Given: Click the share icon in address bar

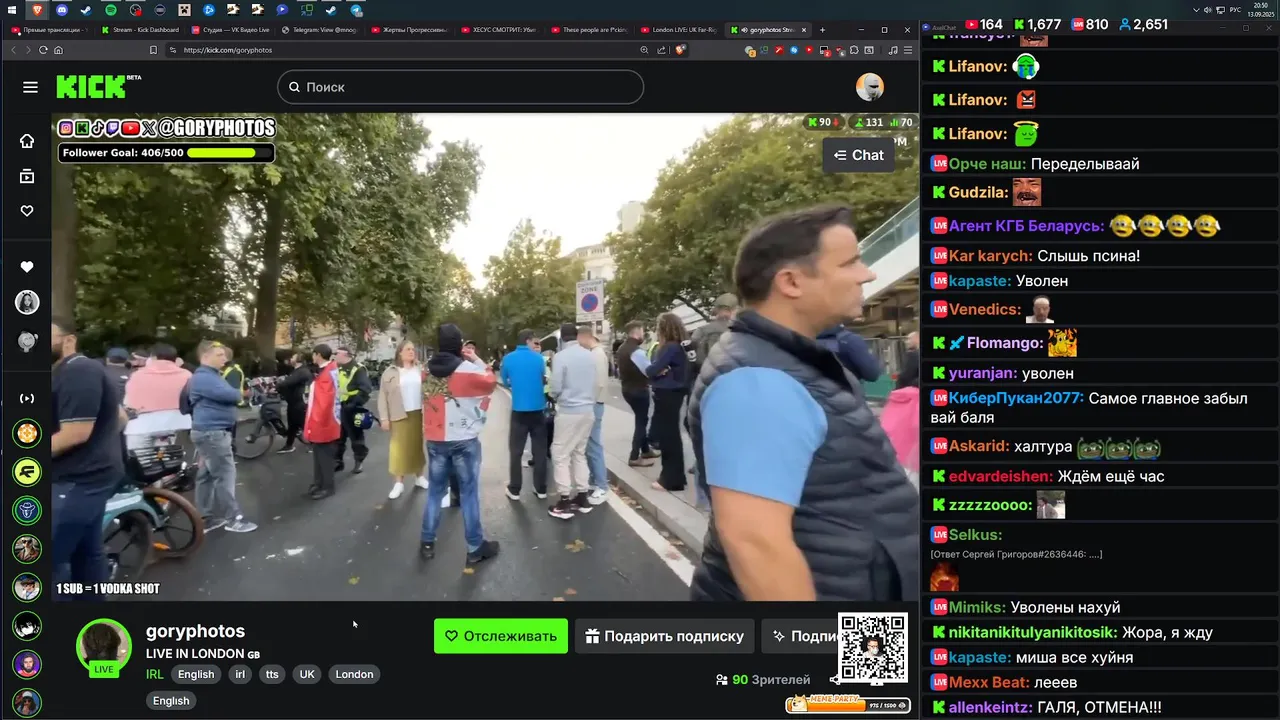Looking at the screenshot, I should click(662, 50).
